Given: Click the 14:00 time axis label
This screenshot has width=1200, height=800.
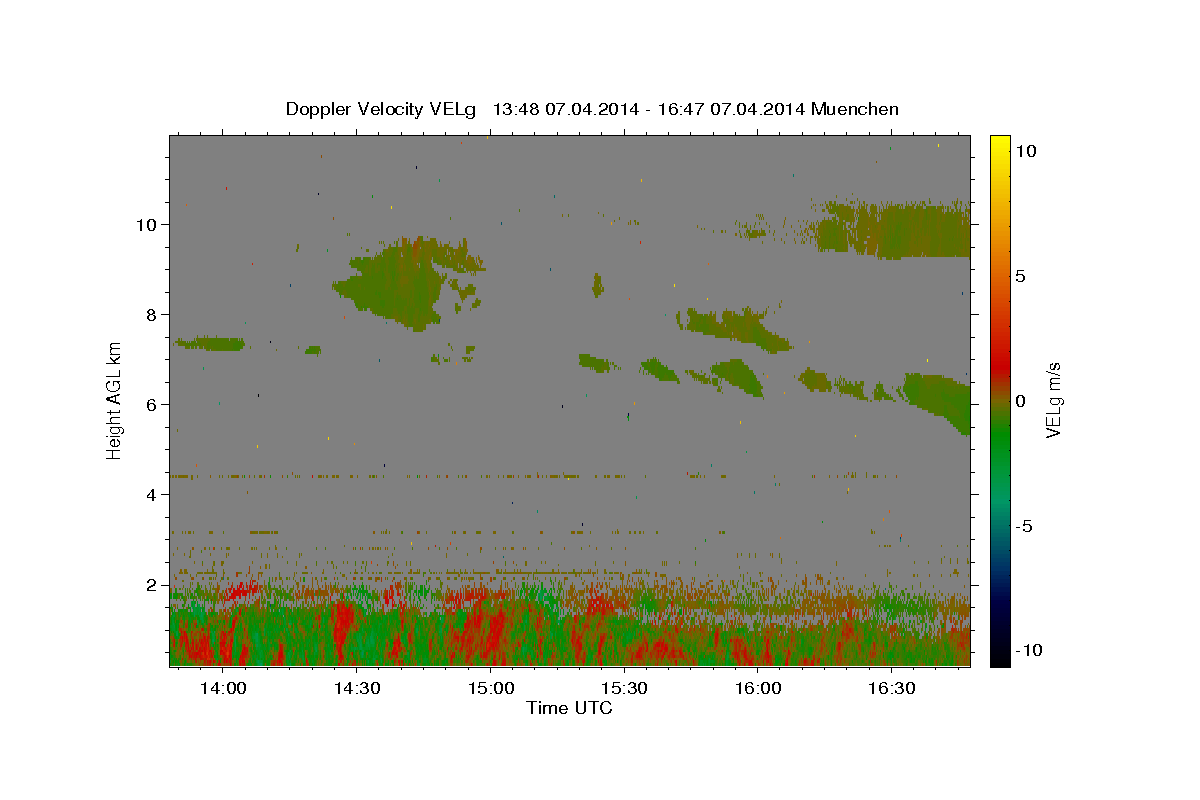Looking at the screenshot, I should click(x=223, y=689).
